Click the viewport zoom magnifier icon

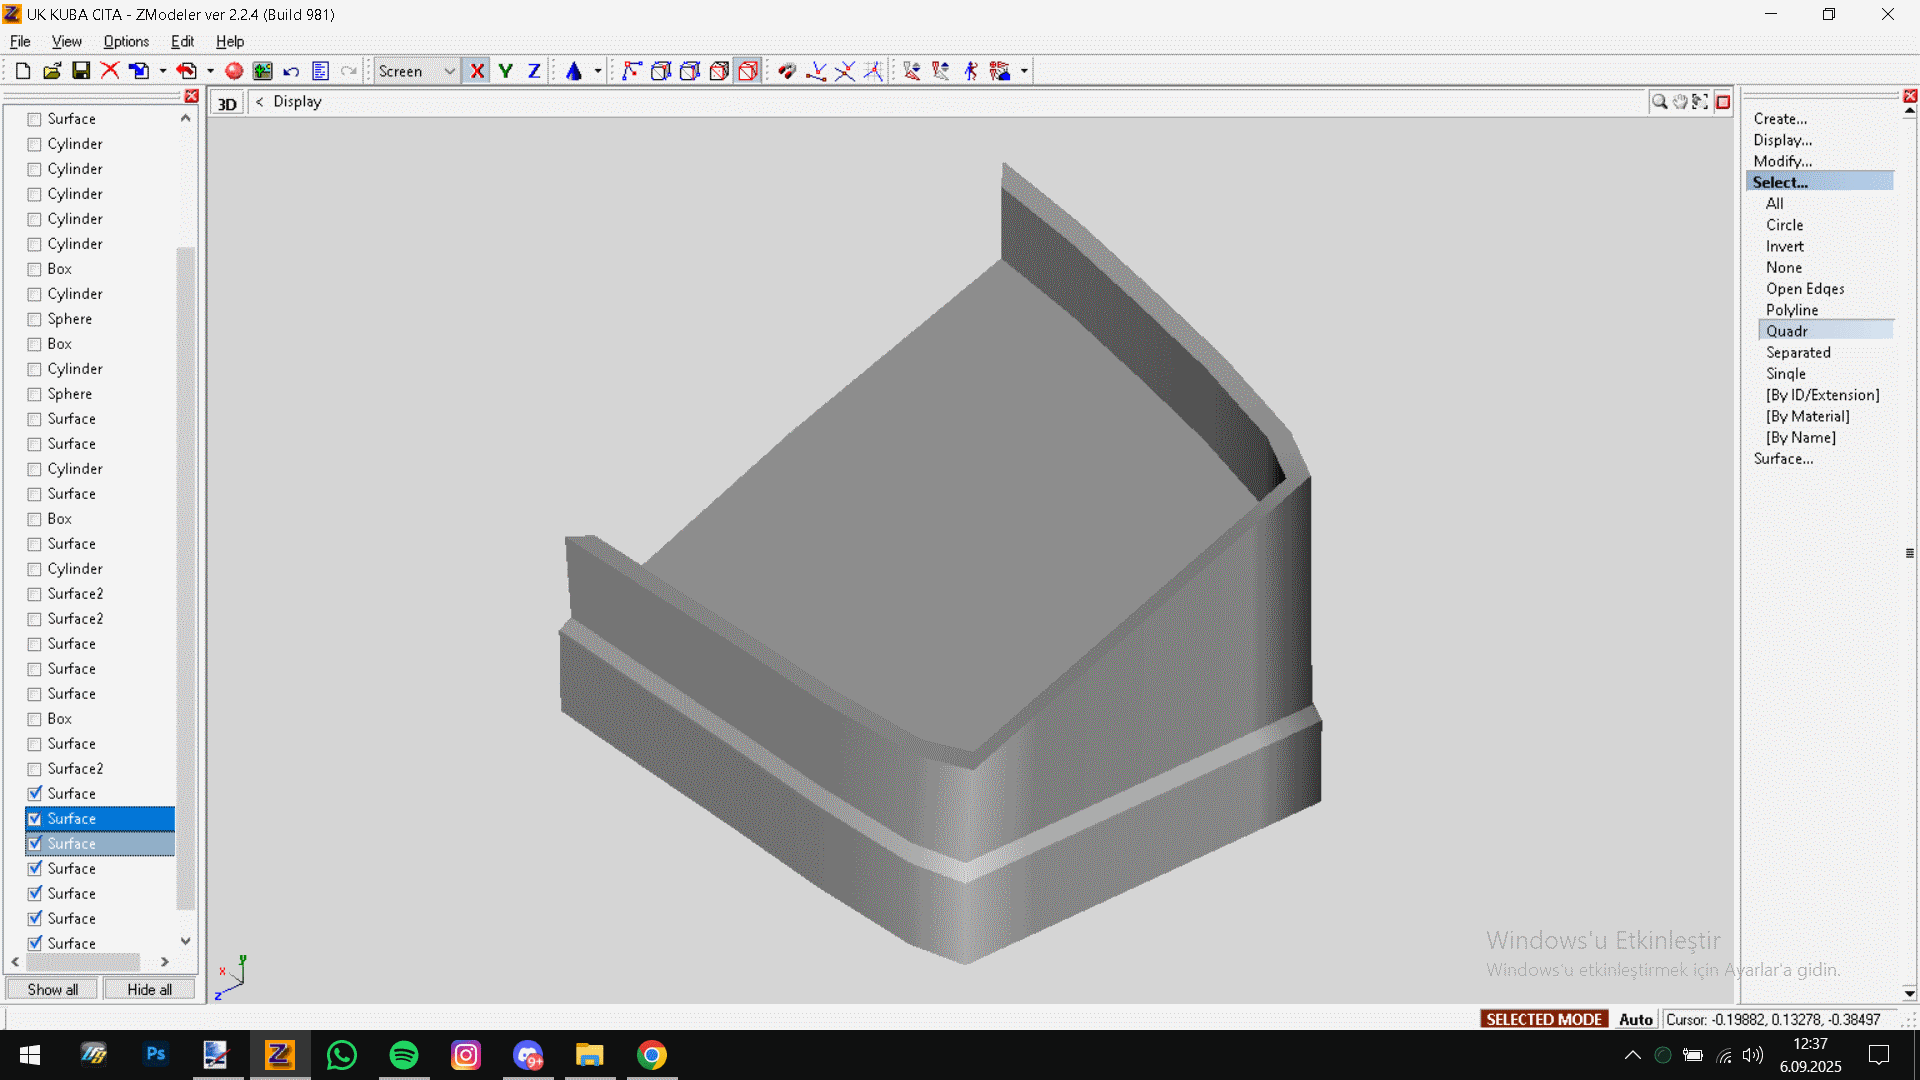pos(1659,102)
